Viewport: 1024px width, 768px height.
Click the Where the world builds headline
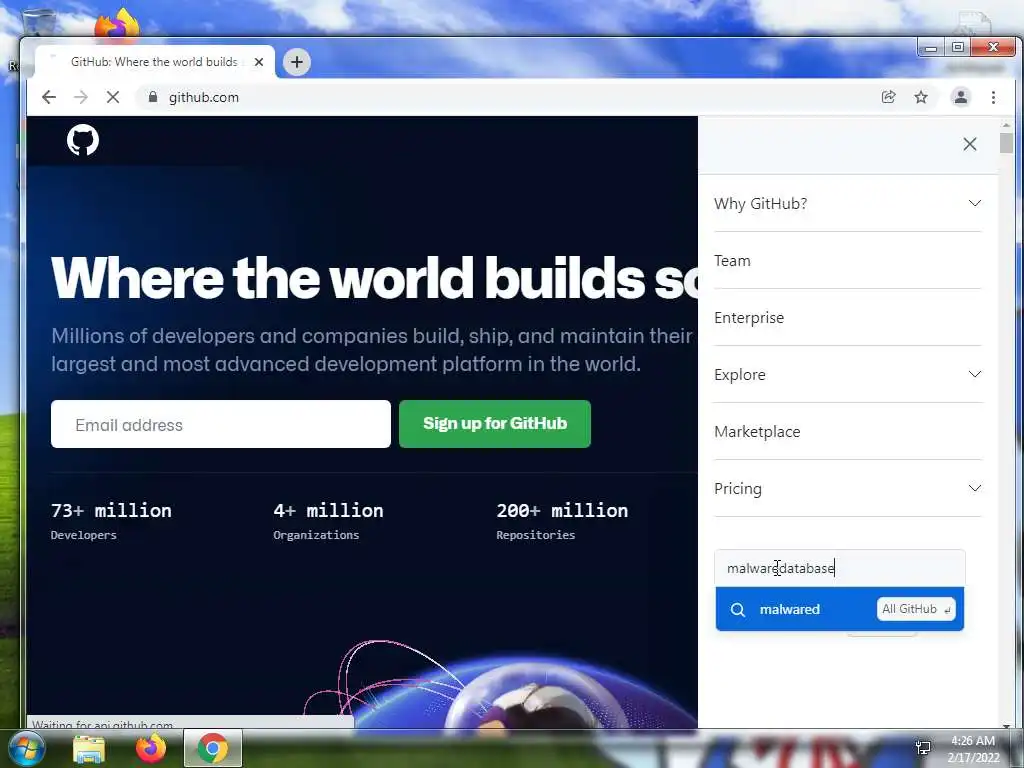374,278
